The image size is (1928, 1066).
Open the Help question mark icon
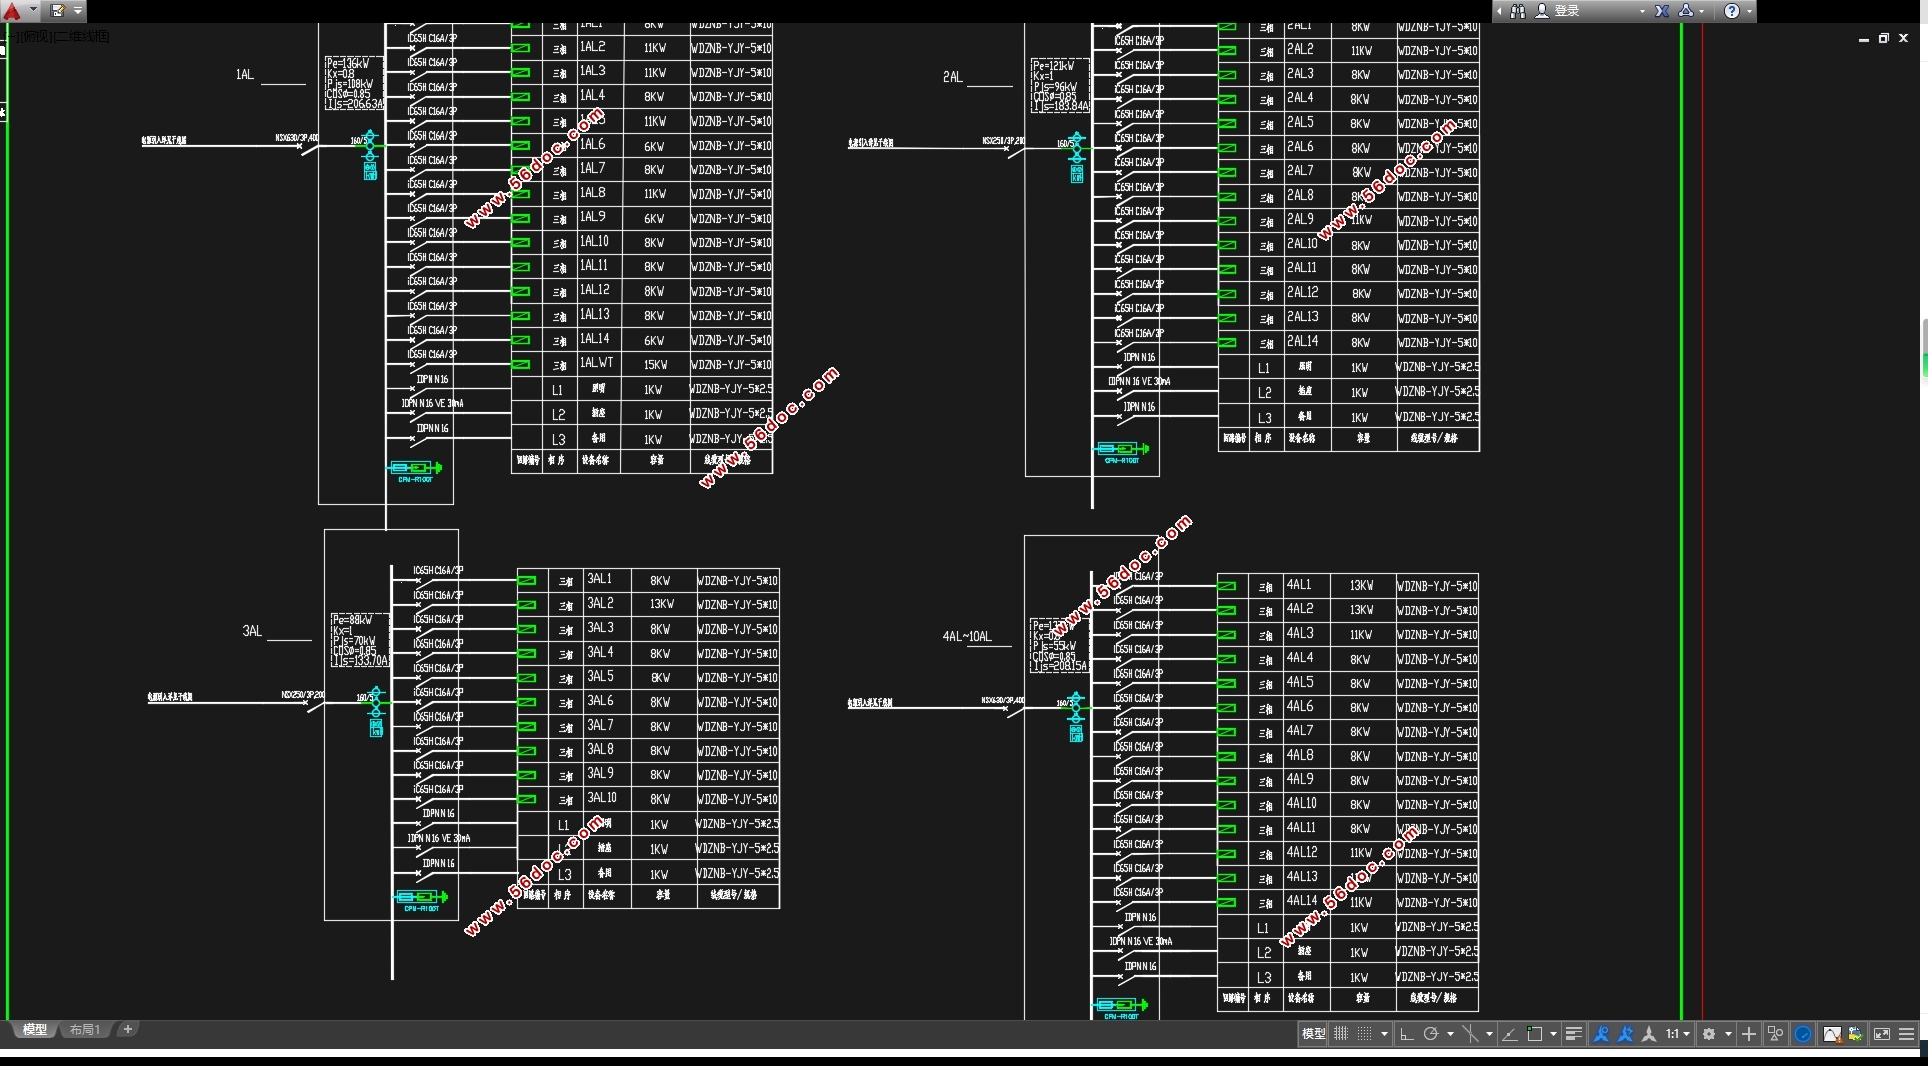click(1732, 11)
